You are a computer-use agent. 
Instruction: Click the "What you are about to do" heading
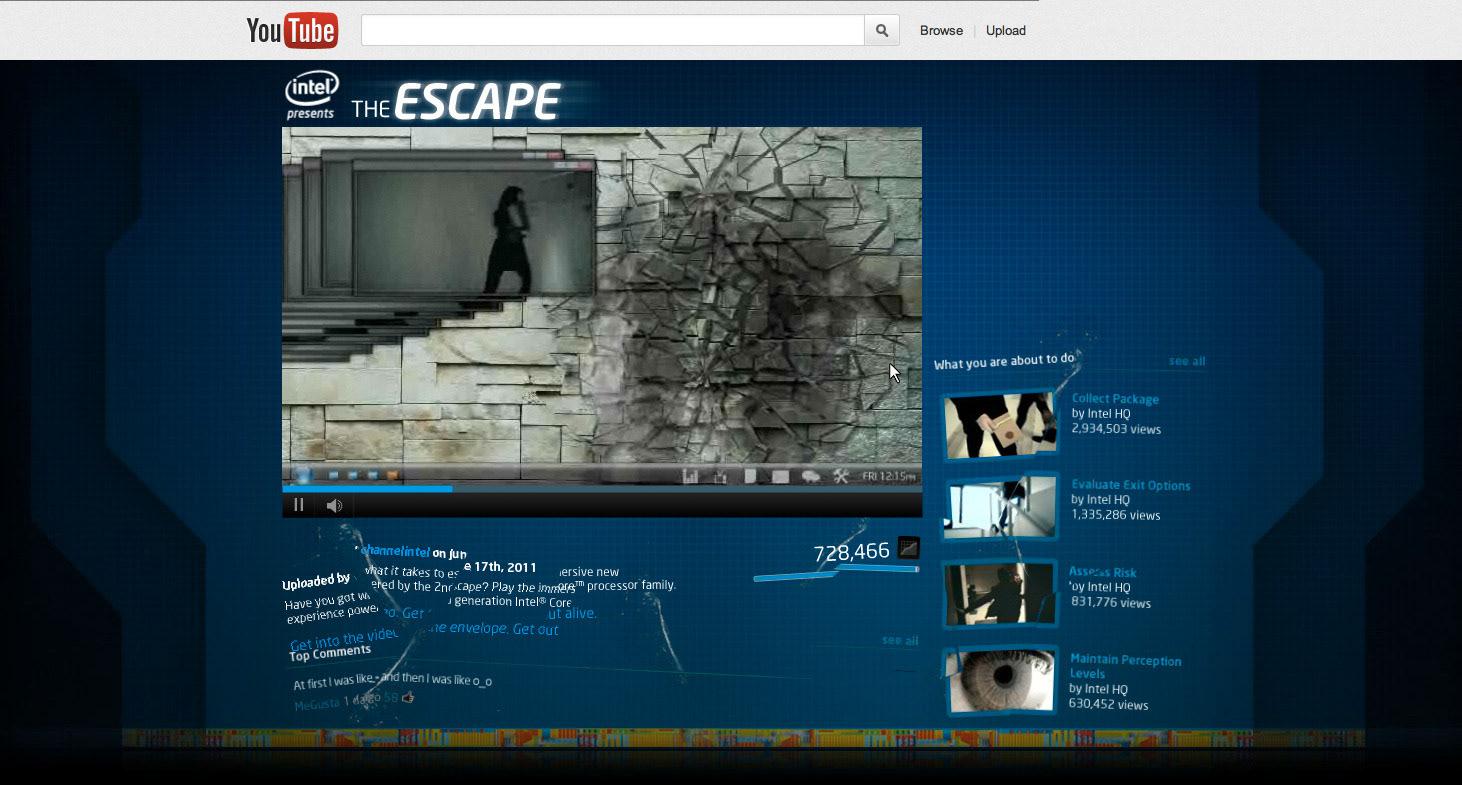1004,361
